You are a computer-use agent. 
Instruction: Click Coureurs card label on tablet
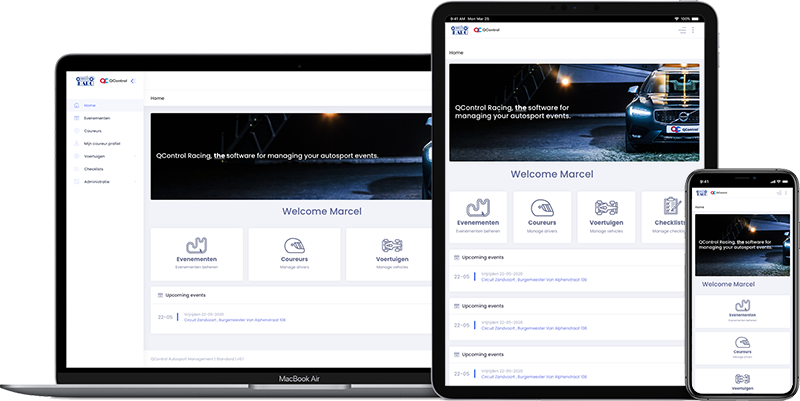point(542,223)
